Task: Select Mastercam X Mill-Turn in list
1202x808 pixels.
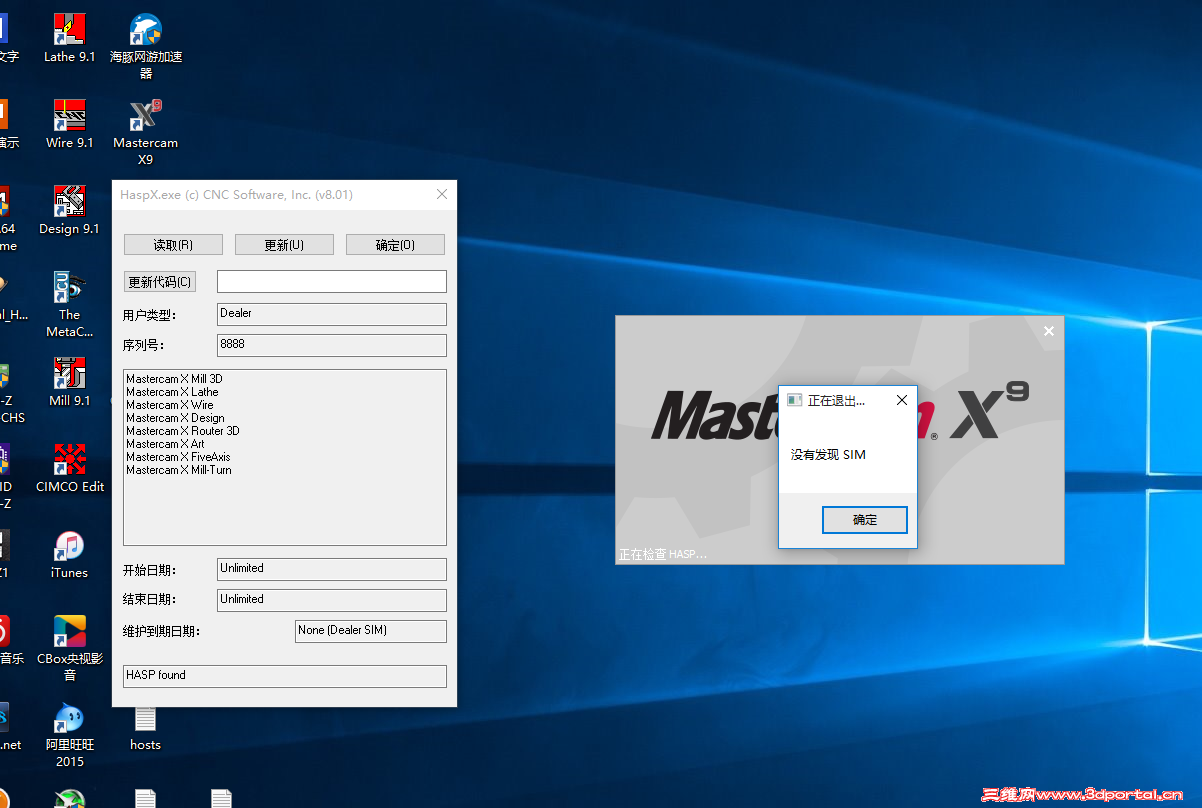Action: [x=179, y=470]
